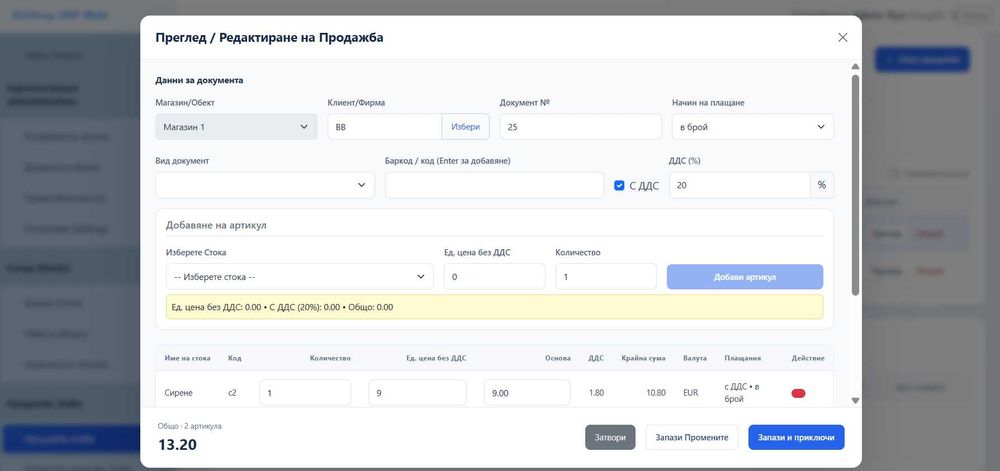Click the scrollbar down arrow in dialog

(855, 400)
